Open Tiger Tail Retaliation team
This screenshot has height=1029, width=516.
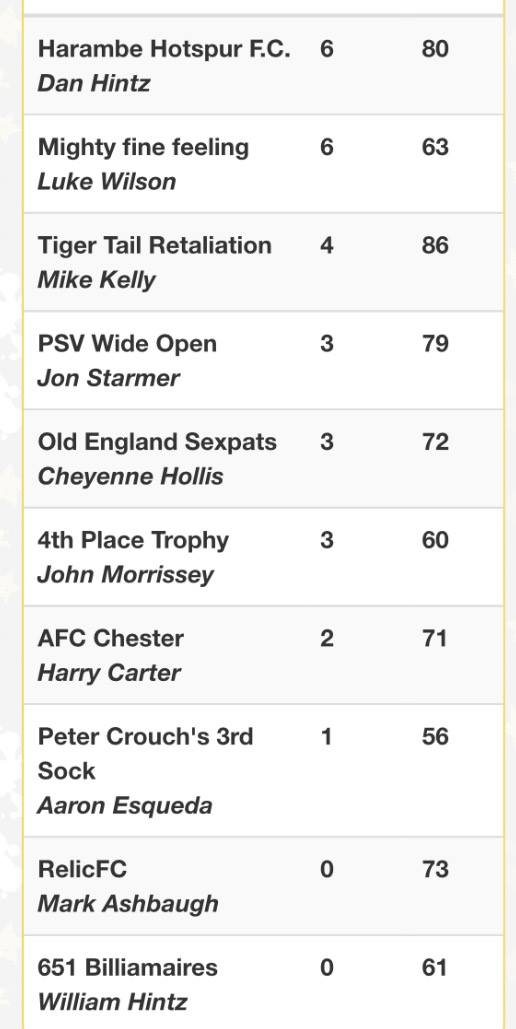coord(154,245)
